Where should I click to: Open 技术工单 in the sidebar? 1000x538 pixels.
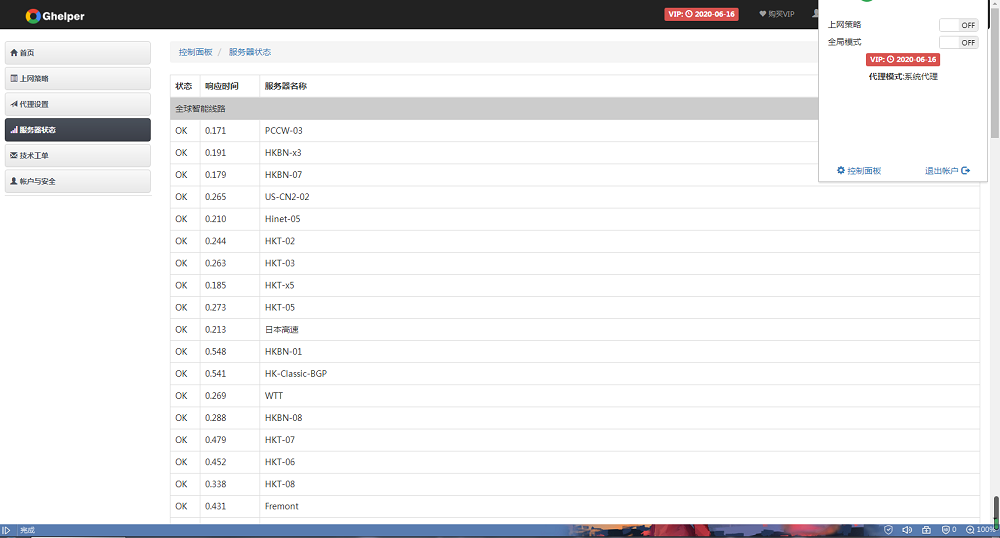click(x=78, y=156)
